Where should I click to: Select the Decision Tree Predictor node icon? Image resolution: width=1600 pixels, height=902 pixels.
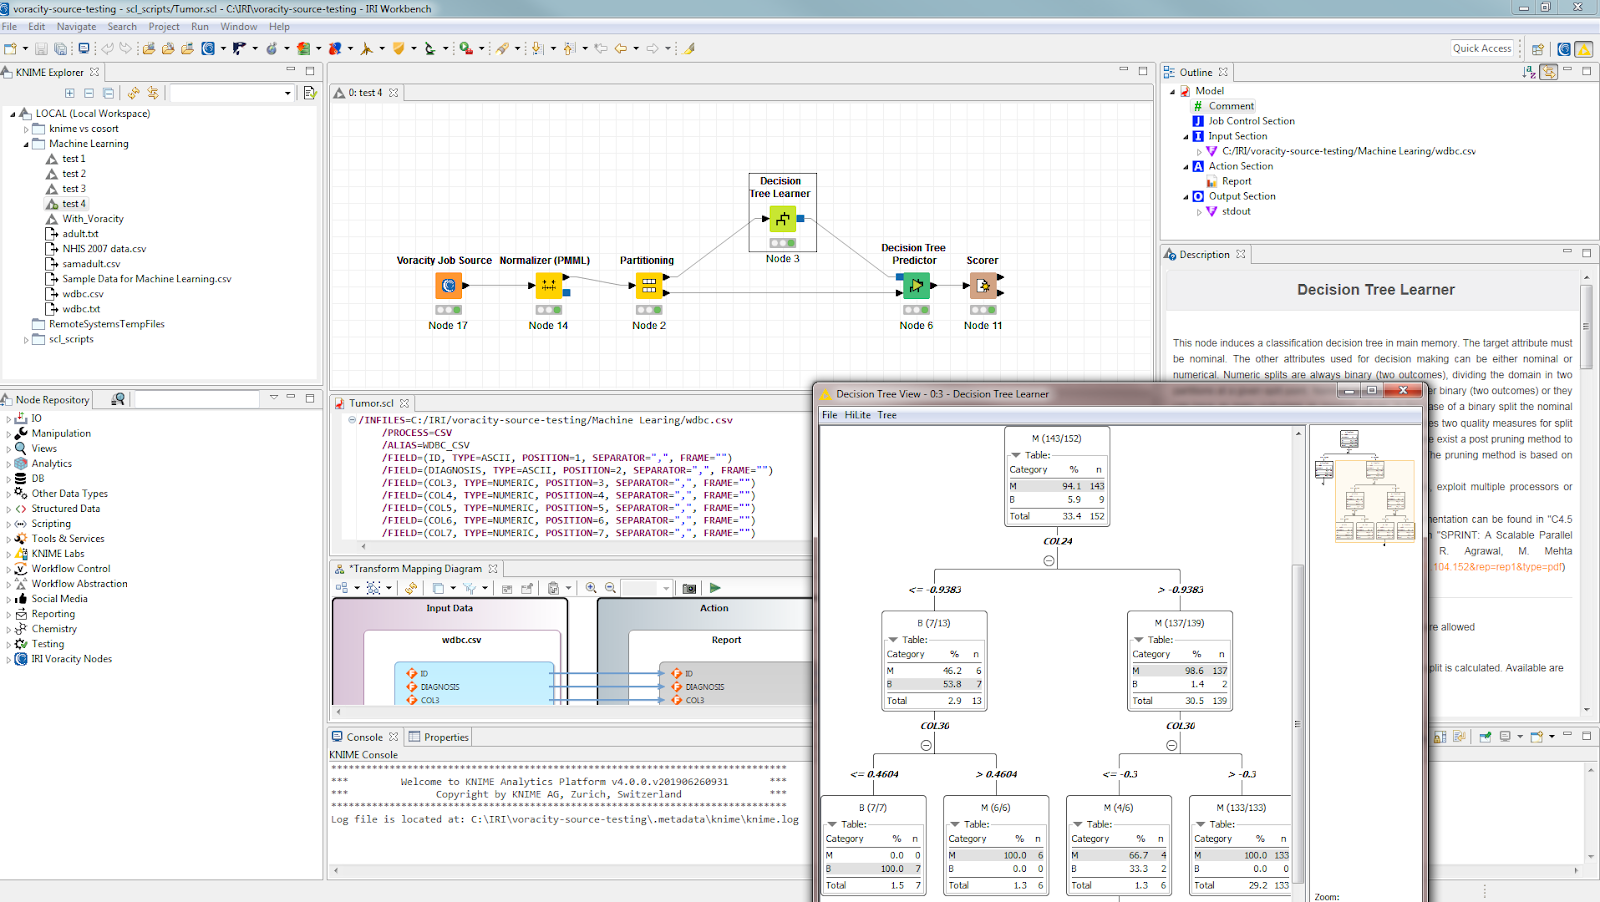coord(916,286)
